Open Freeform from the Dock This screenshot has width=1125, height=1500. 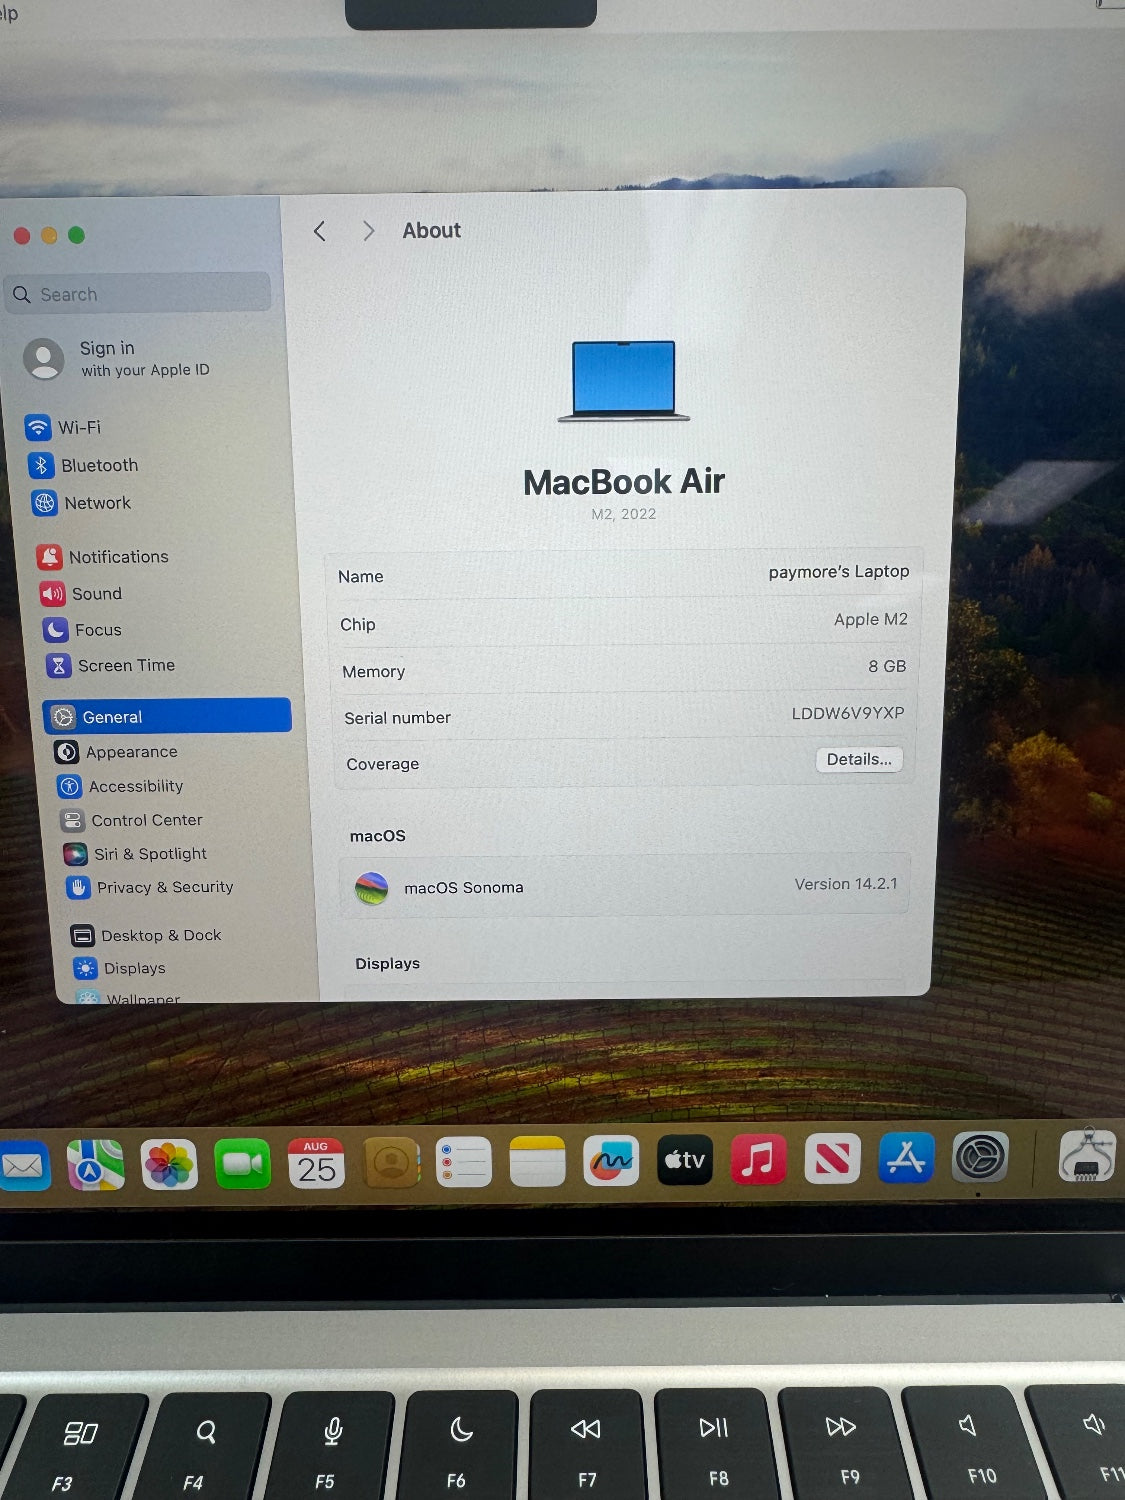pyautogui.click(x=611, y=1161)
